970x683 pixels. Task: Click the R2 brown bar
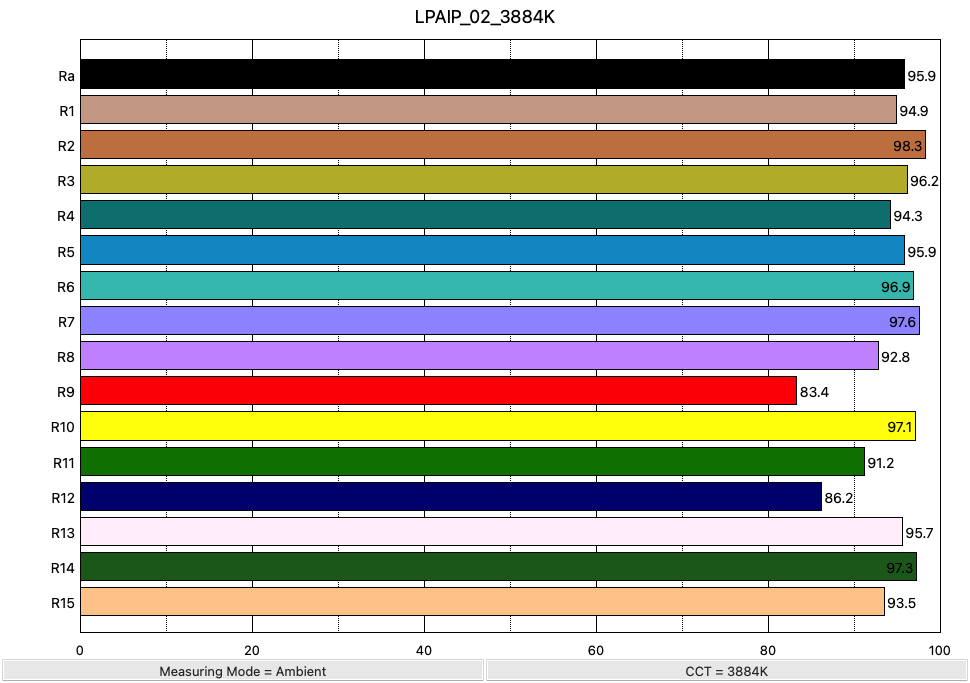tap(503, 145)
